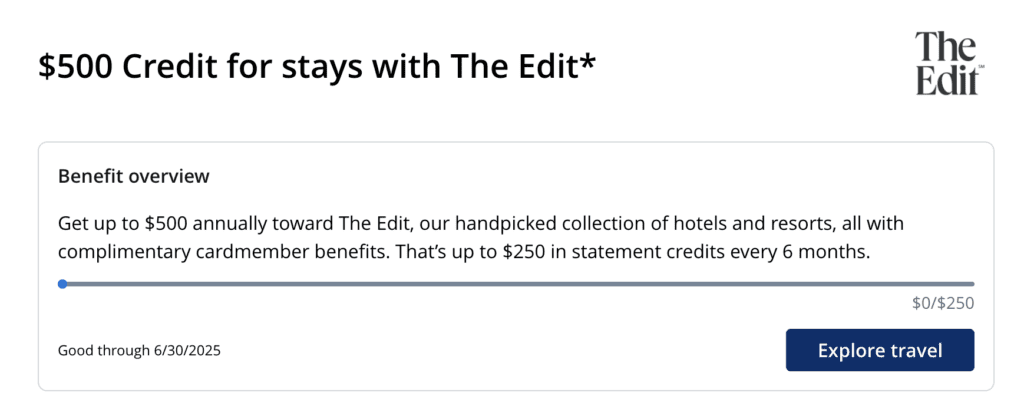Select the "Benefit overview" heading

tap(134, 177)
